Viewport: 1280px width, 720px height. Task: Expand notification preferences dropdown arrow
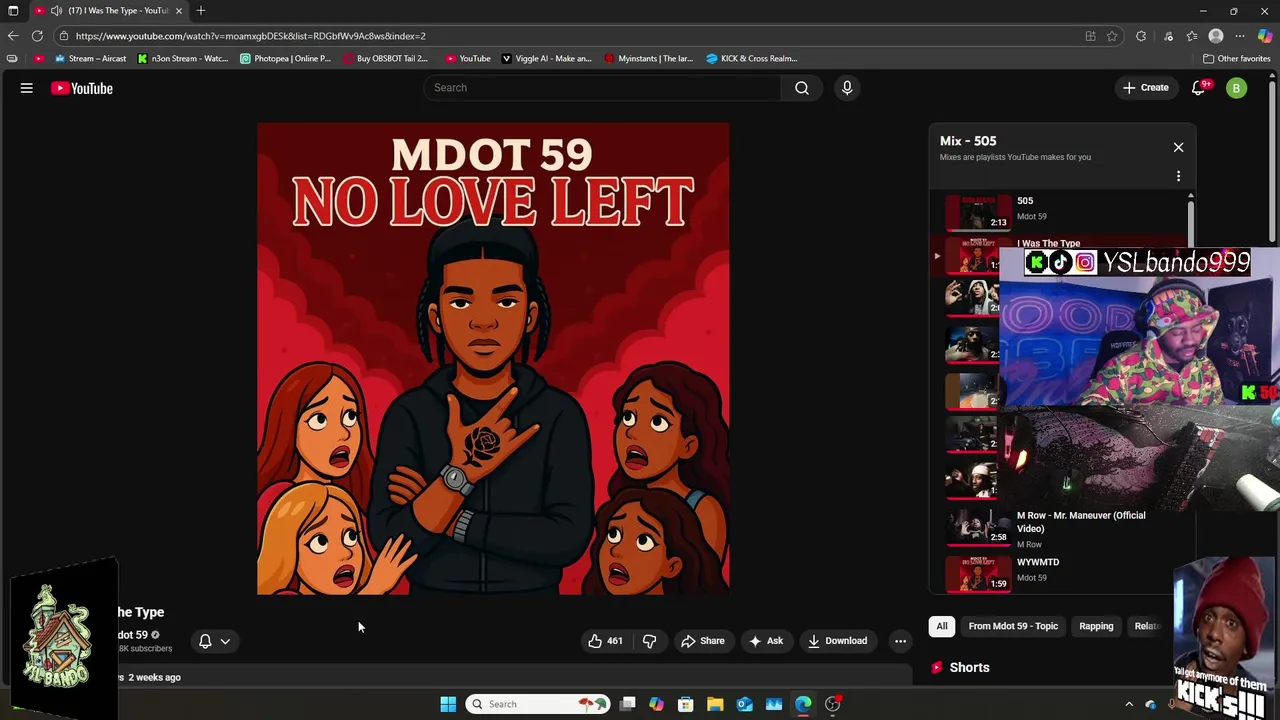point(225,641)
